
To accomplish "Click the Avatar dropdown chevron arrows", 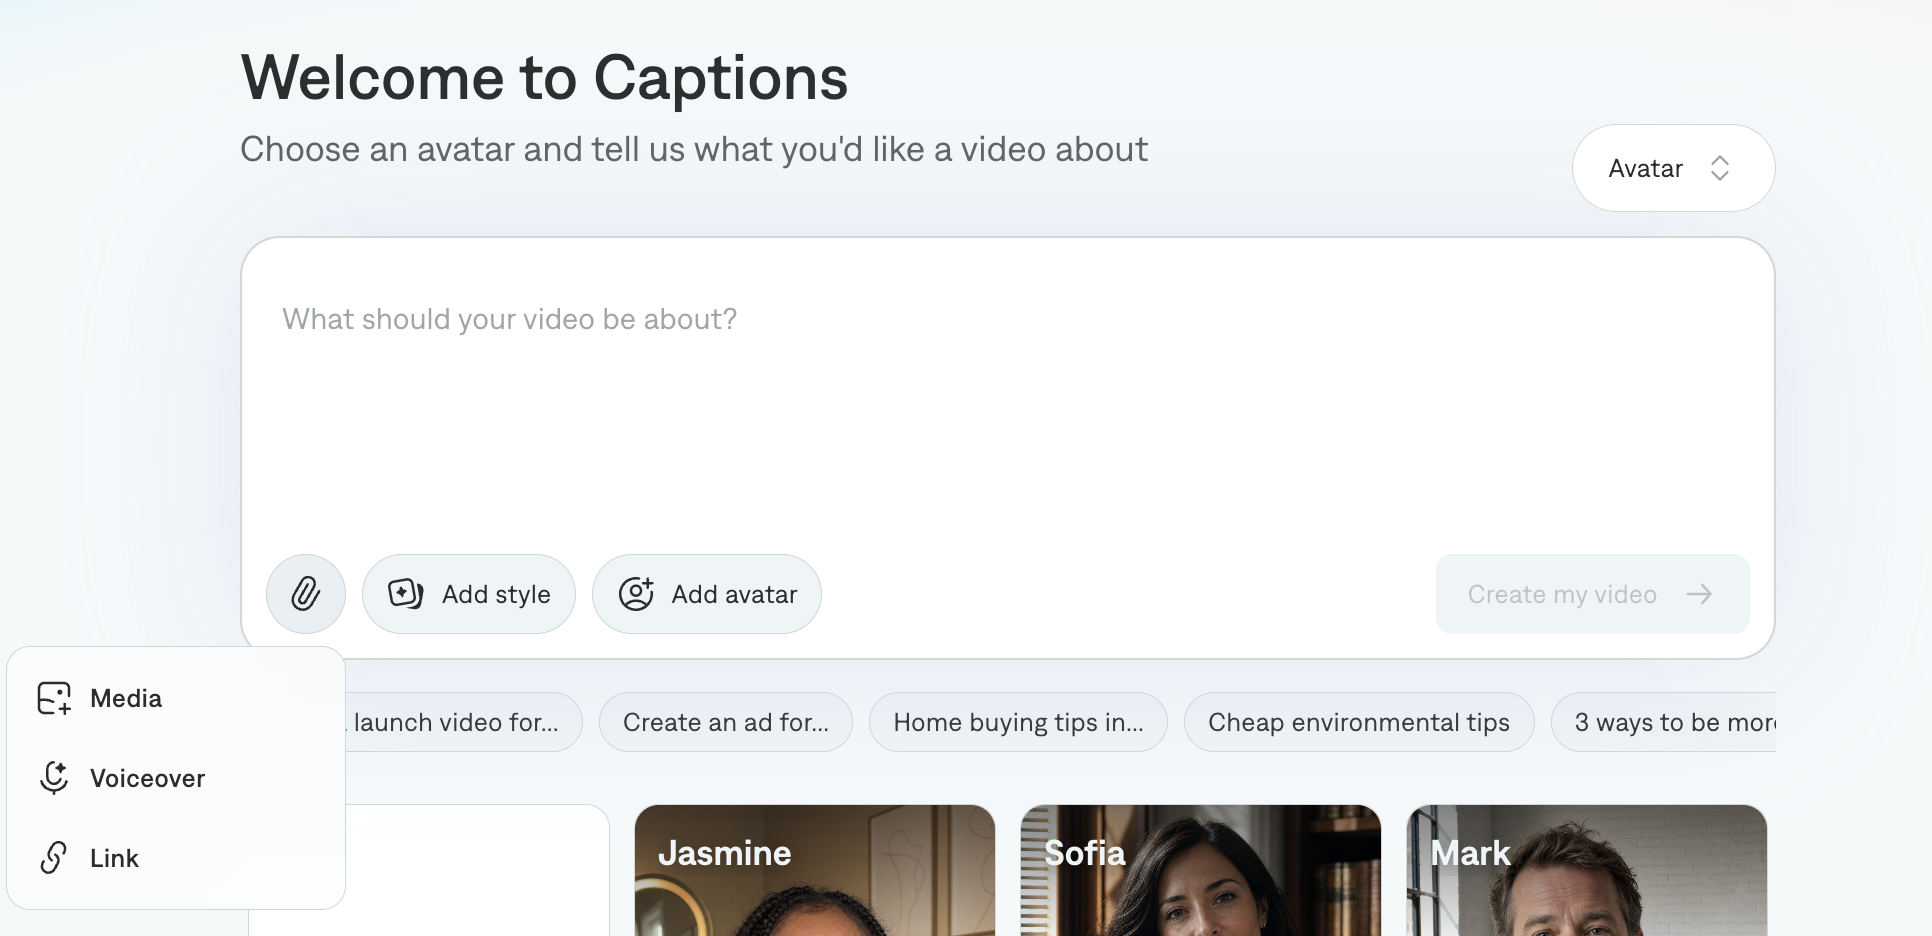I will click(x=1720, y=168).
